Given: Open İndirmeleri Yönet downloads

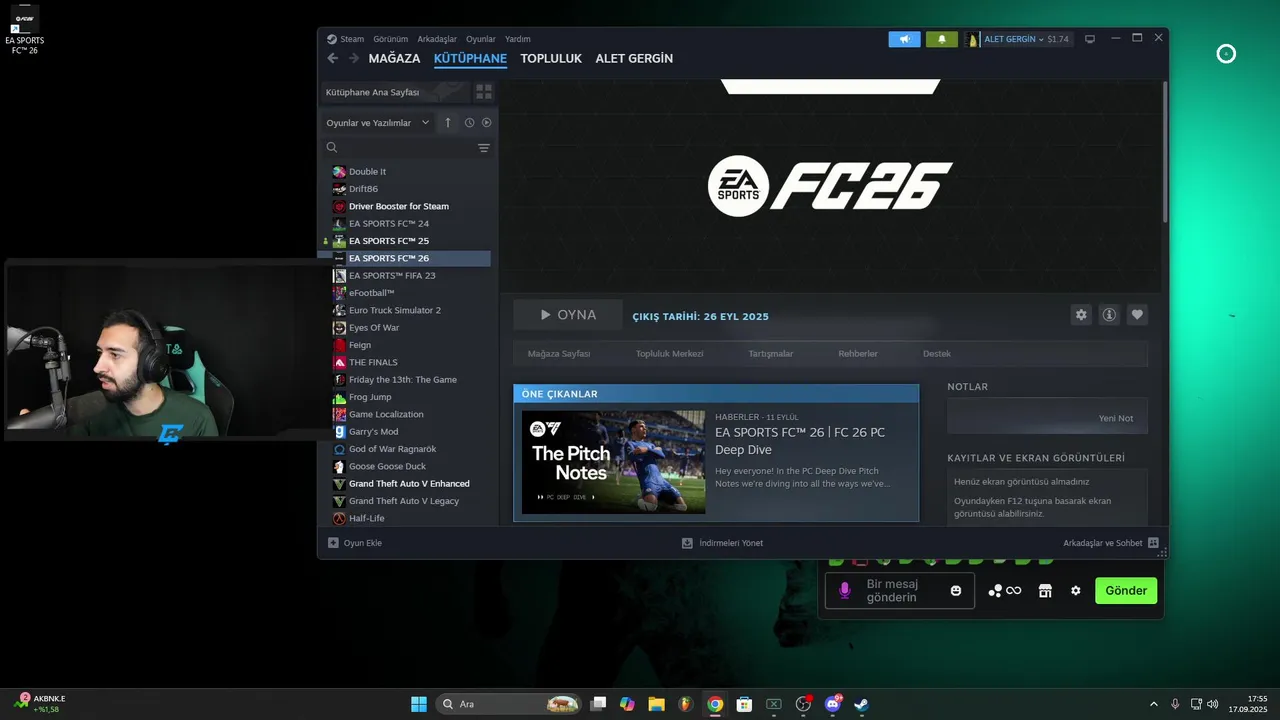Looking at the screenshot, I should click(x=722, y=543).
